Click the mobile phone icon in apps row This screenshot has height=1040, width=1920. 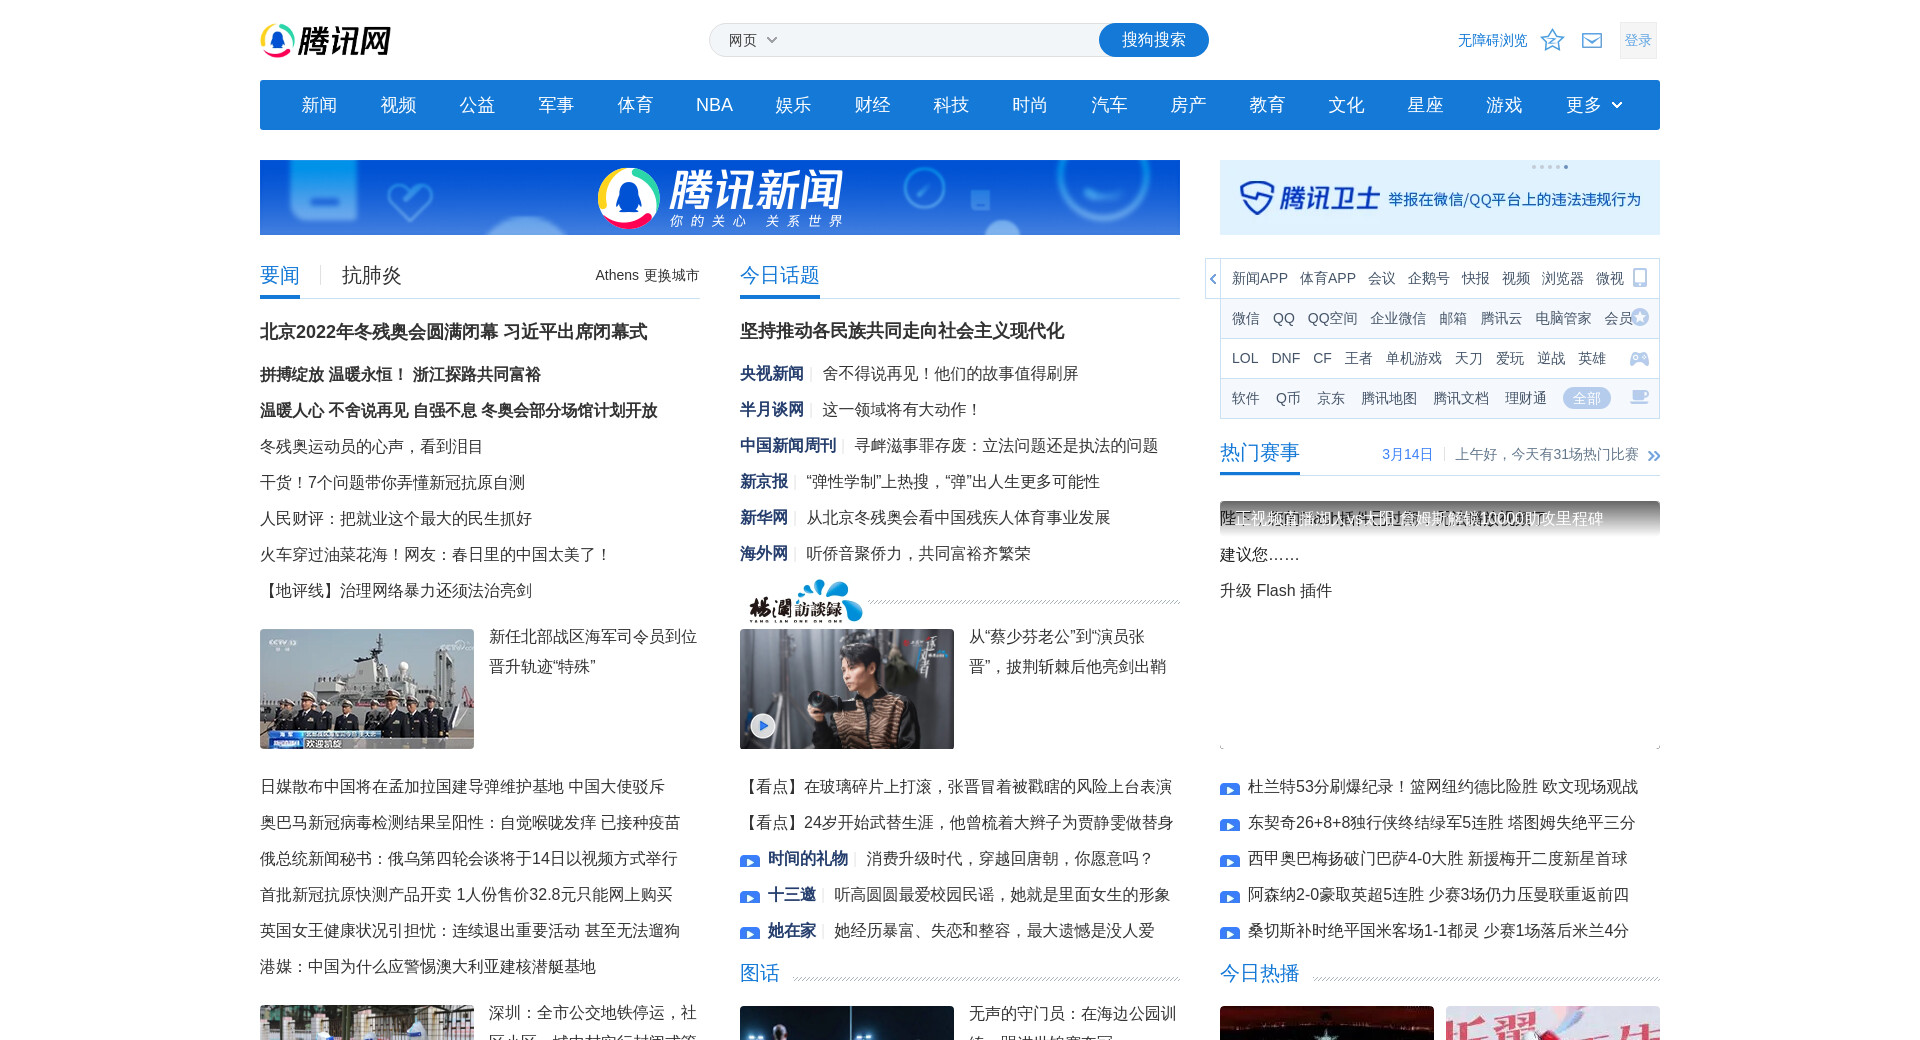[x=1640, y=278]
